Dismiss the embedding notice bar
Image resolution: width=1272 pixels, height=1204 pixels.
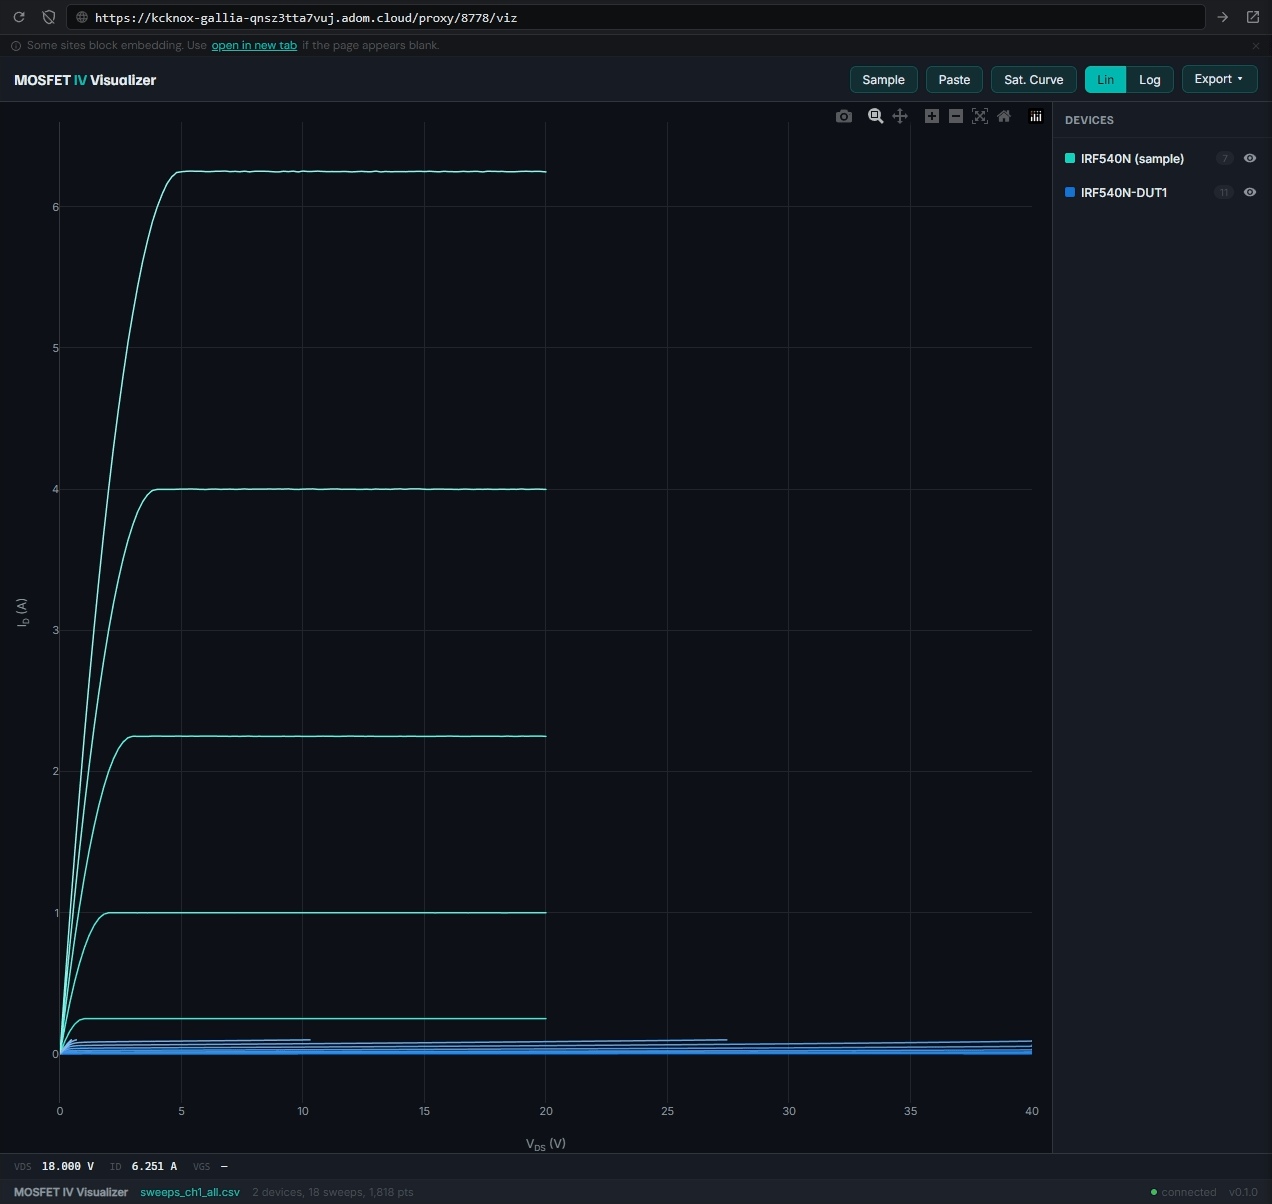click(1256, 45)
